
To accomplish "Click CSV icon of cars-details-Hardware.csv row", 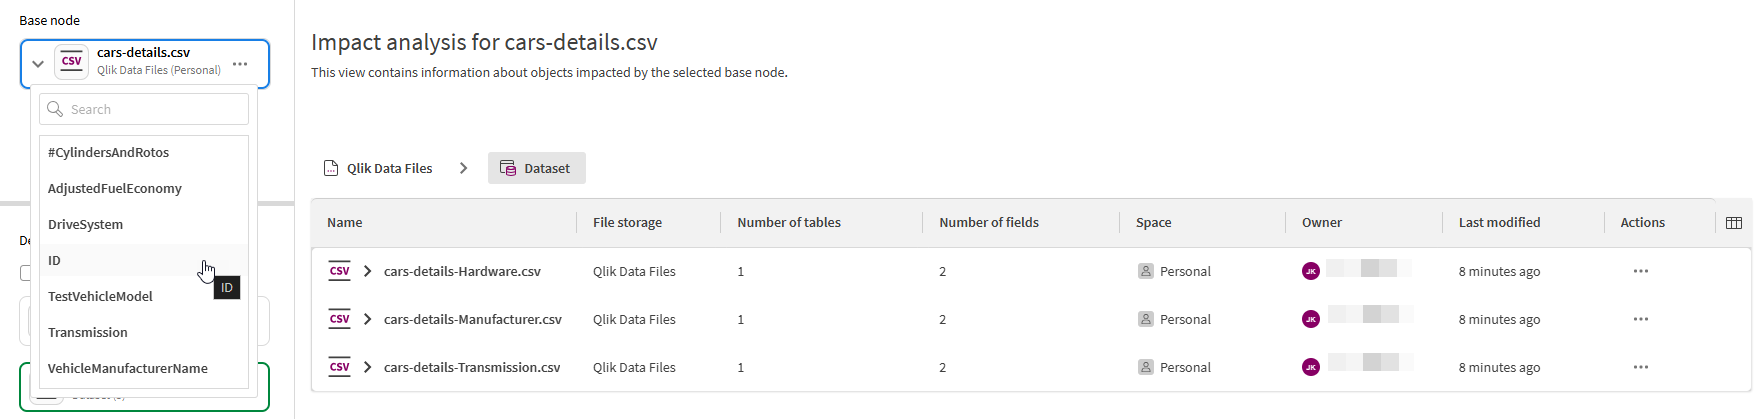I will click(x=340, y=271).
